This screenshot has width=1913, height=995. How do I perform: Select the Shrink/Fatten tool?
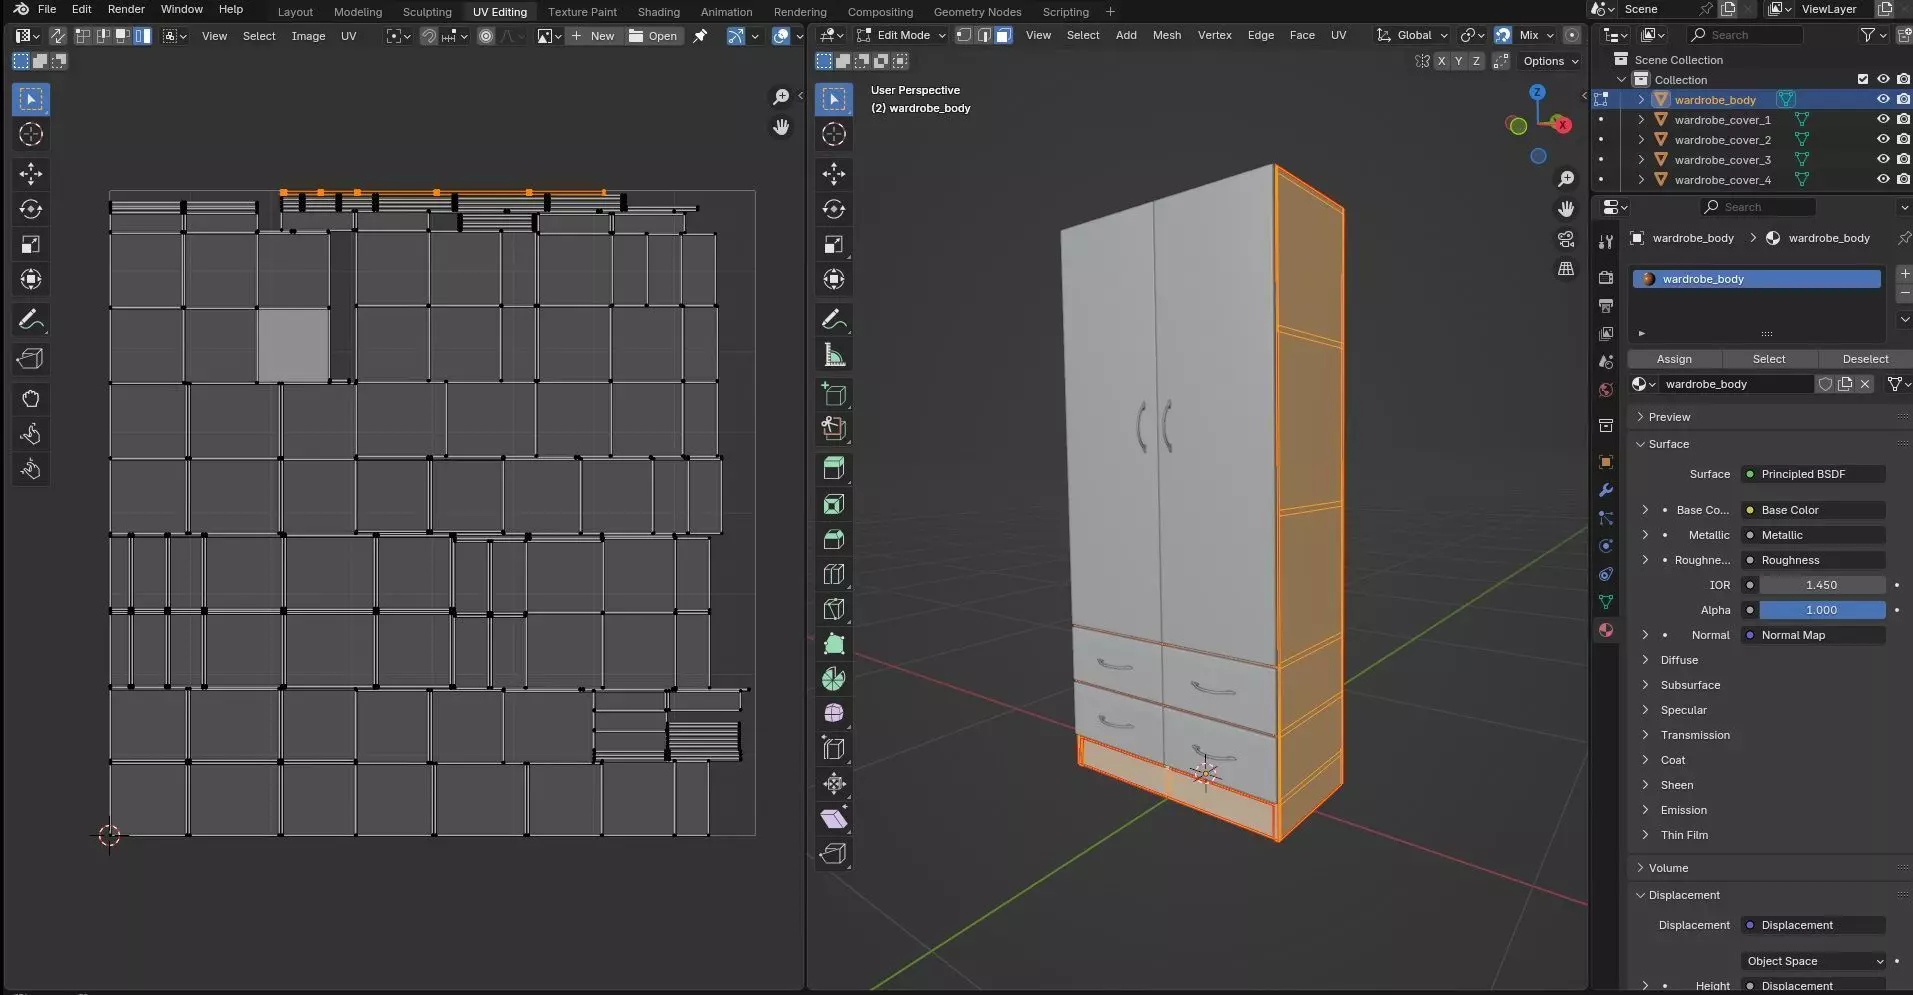coord(834,783)
